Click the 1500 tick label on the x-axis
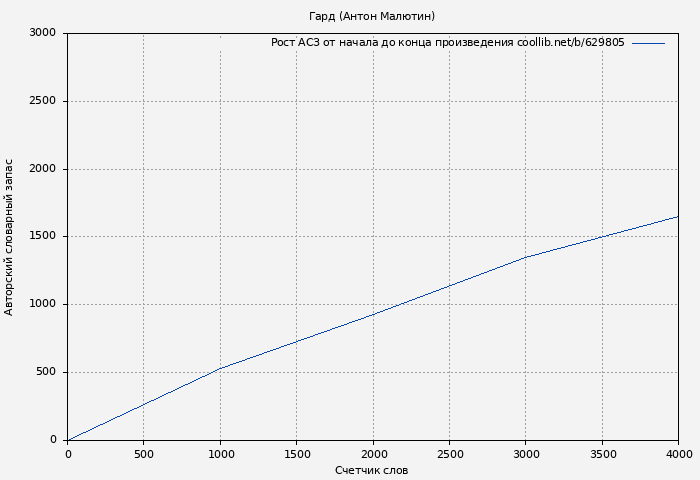This screenshot has width=700, height=480. [296, 454]
